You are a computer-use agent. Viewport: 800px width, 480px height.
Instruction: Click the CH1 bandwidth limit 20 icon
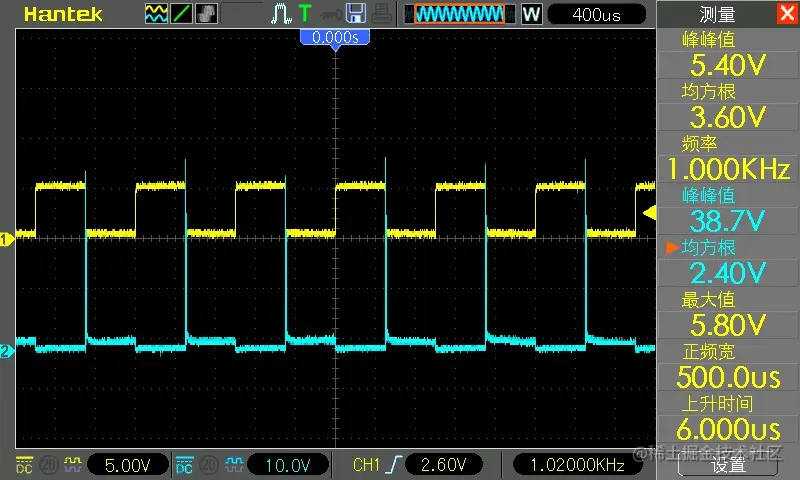(x=48, y=464)
